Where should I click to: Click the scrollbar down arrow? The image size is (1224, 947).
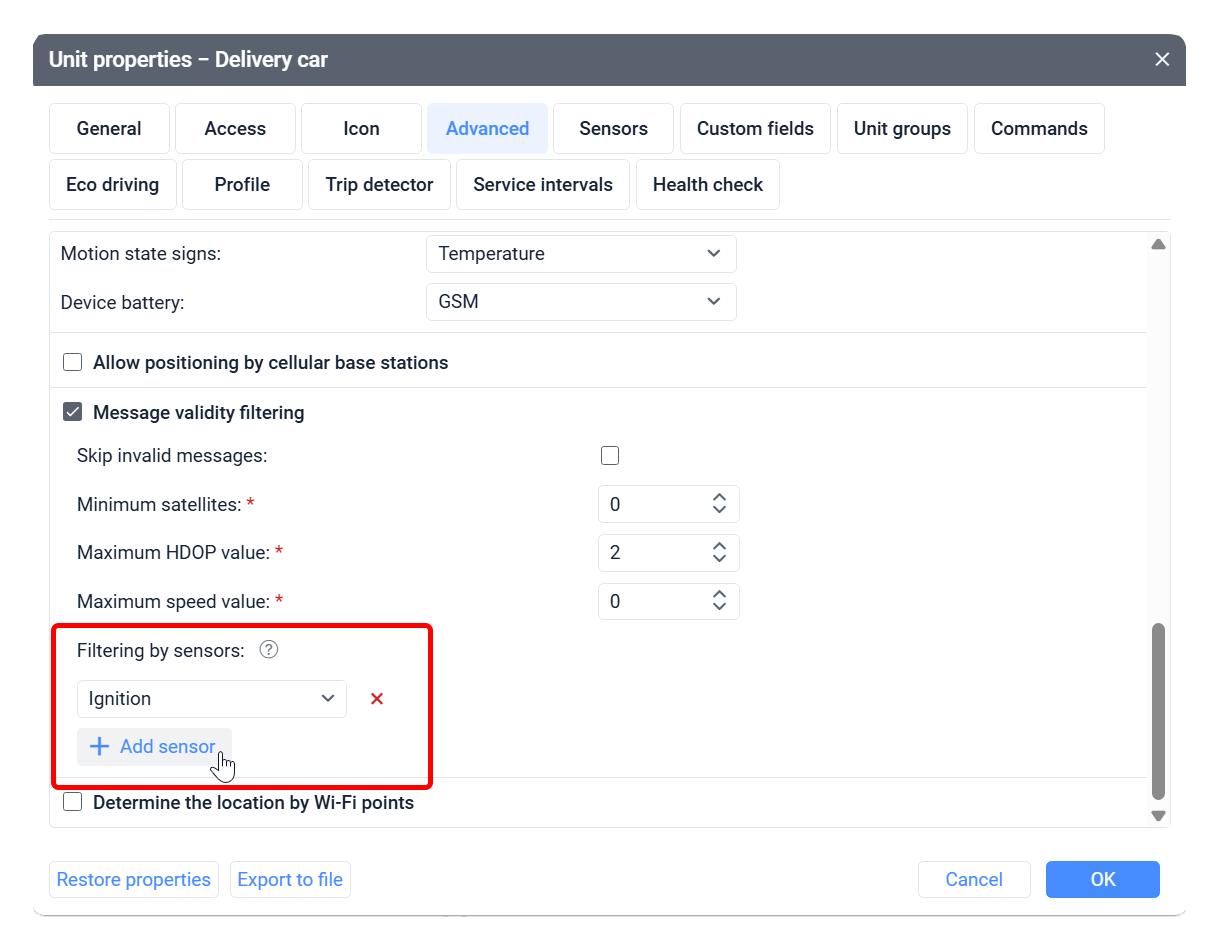tap(1158, 815)
